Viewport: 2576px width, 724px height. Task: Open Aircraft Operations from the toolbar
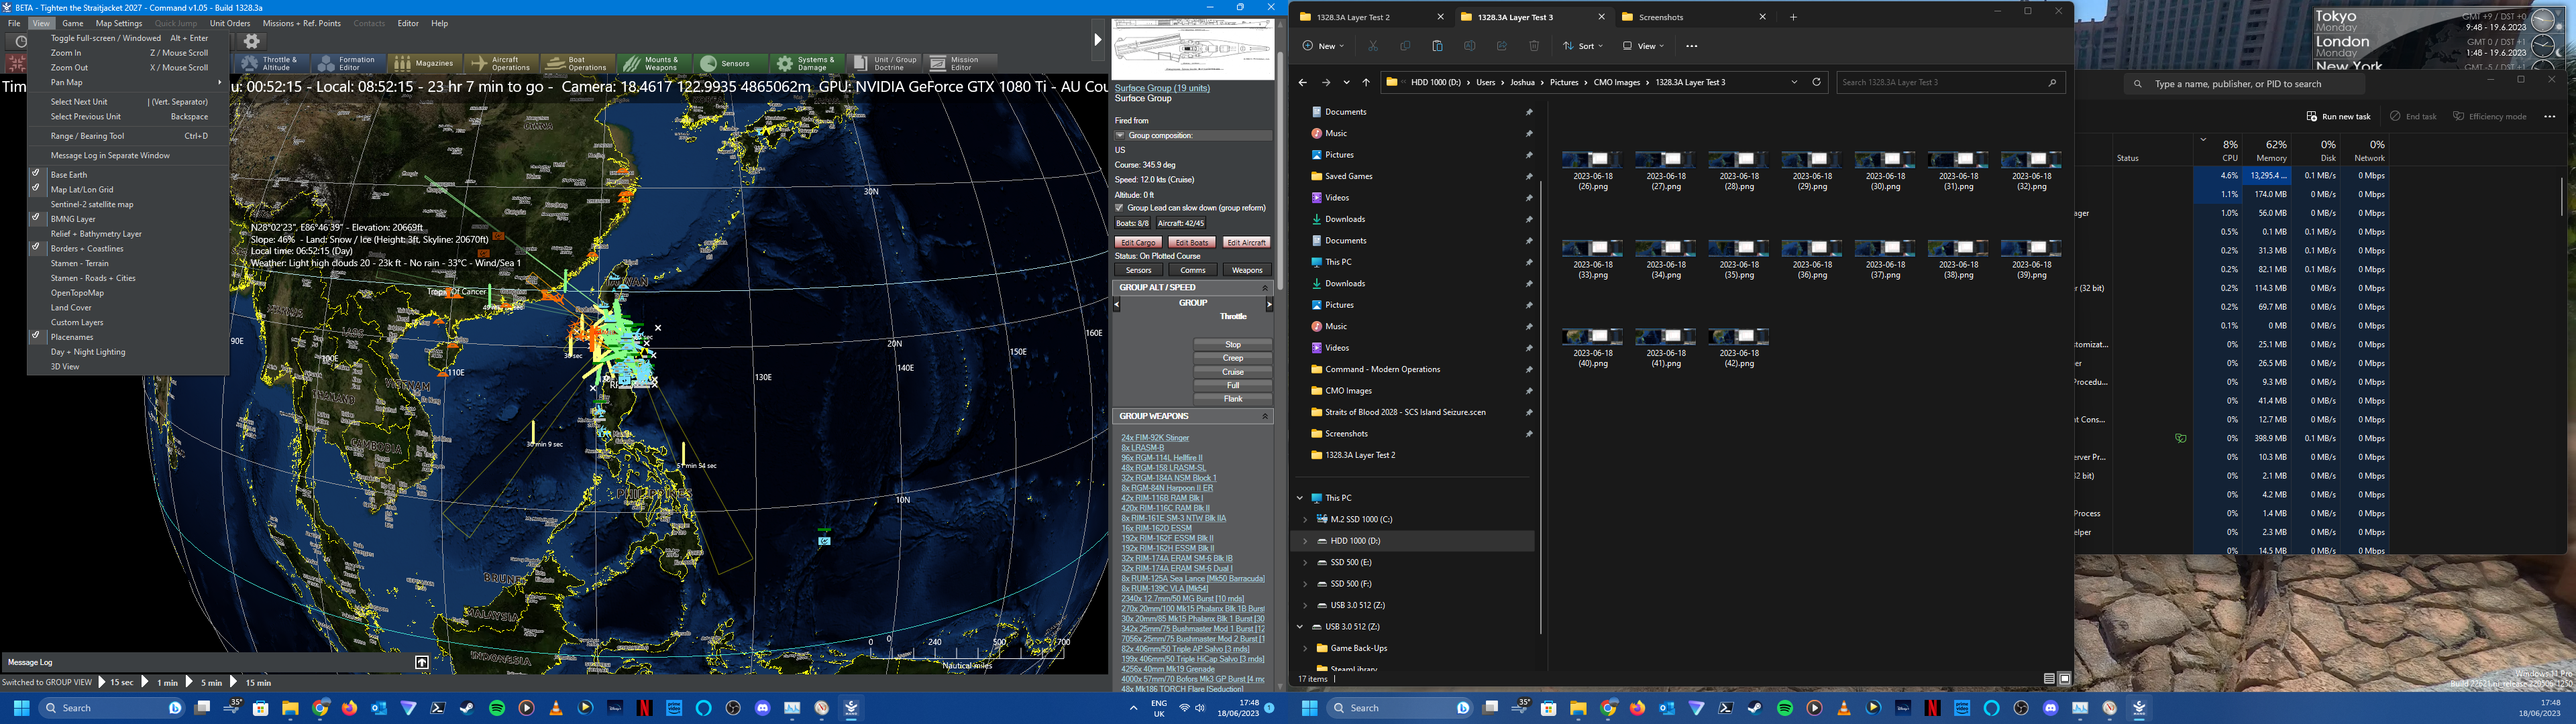click(501, 63)
